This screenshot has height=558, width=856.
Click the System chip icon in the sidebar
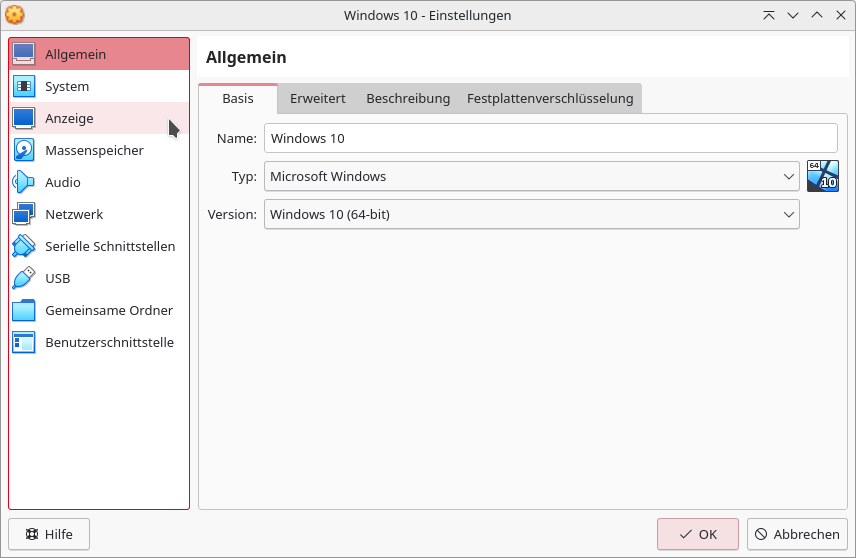click(x=24, y=86)
